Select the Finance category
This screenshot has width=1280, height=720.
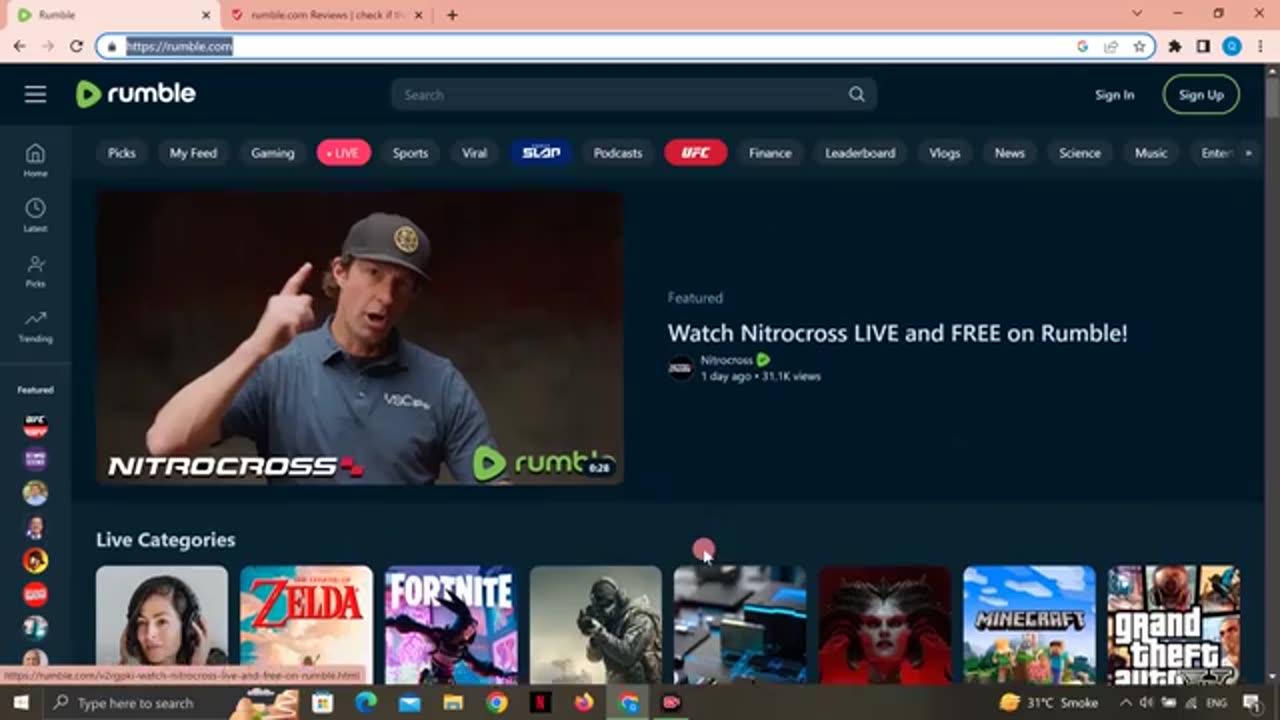pos(770,153)
